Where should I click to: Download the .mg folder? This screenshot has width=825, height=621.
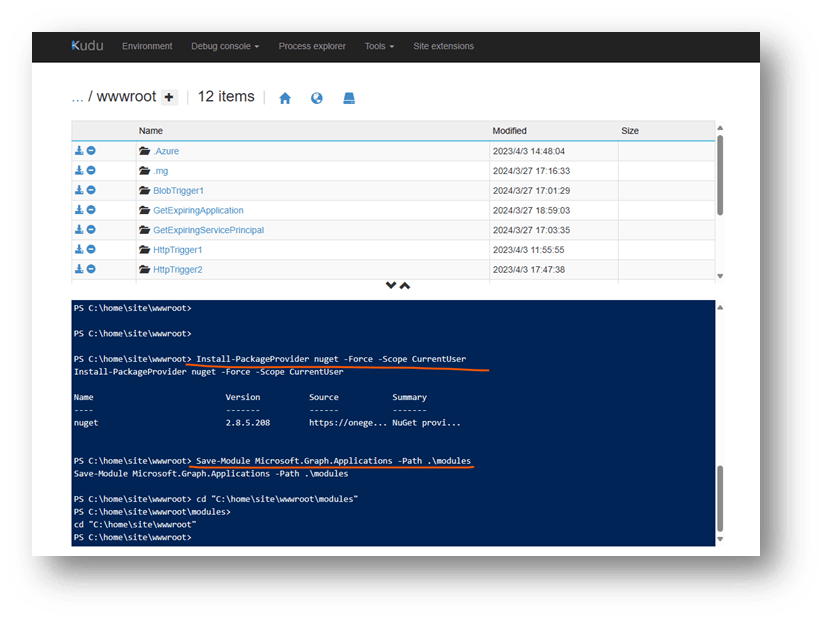point(79,171)
